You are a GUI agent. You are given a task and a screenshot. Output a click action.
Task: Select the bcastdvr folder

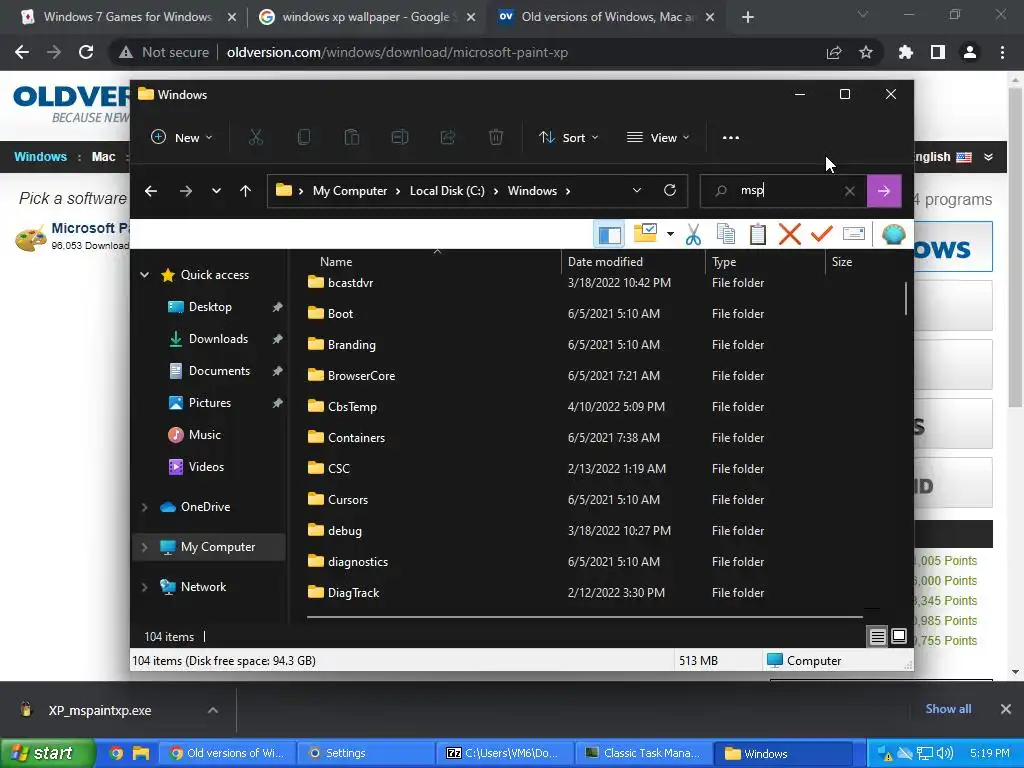pos(350,283)
